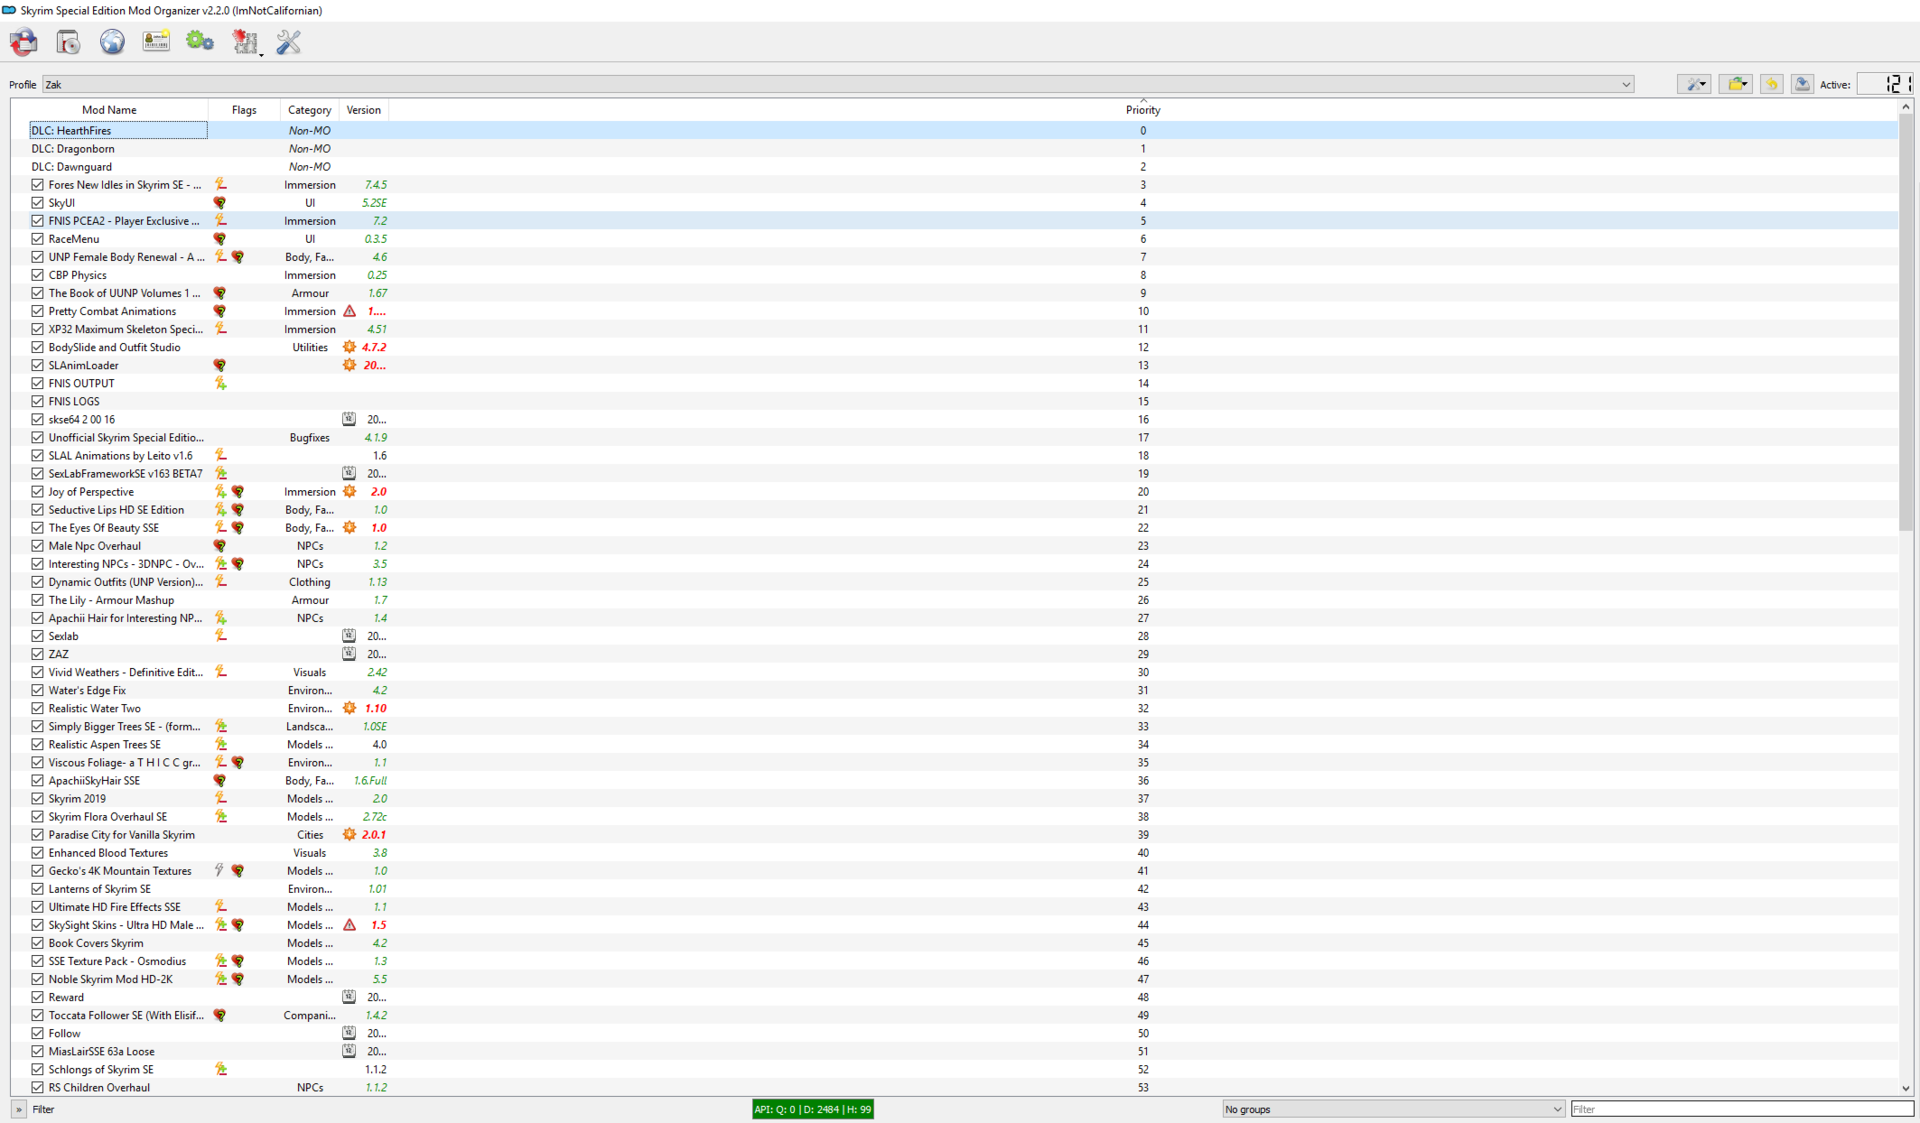Image resolution: width=1920 pixels, height=1123 pixels.
Task: Open the folder shortcuts dropdown button
Action: pyautogui.click(x=1736, y=84)
